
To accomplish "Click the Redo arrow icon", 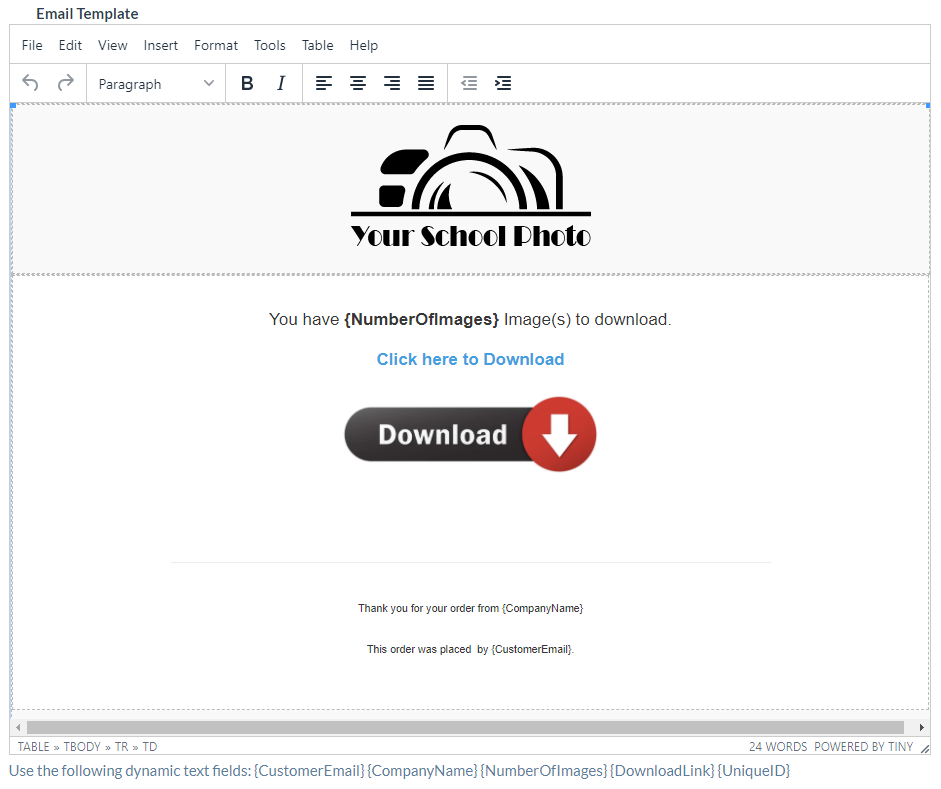I will (x=66, y=83).
